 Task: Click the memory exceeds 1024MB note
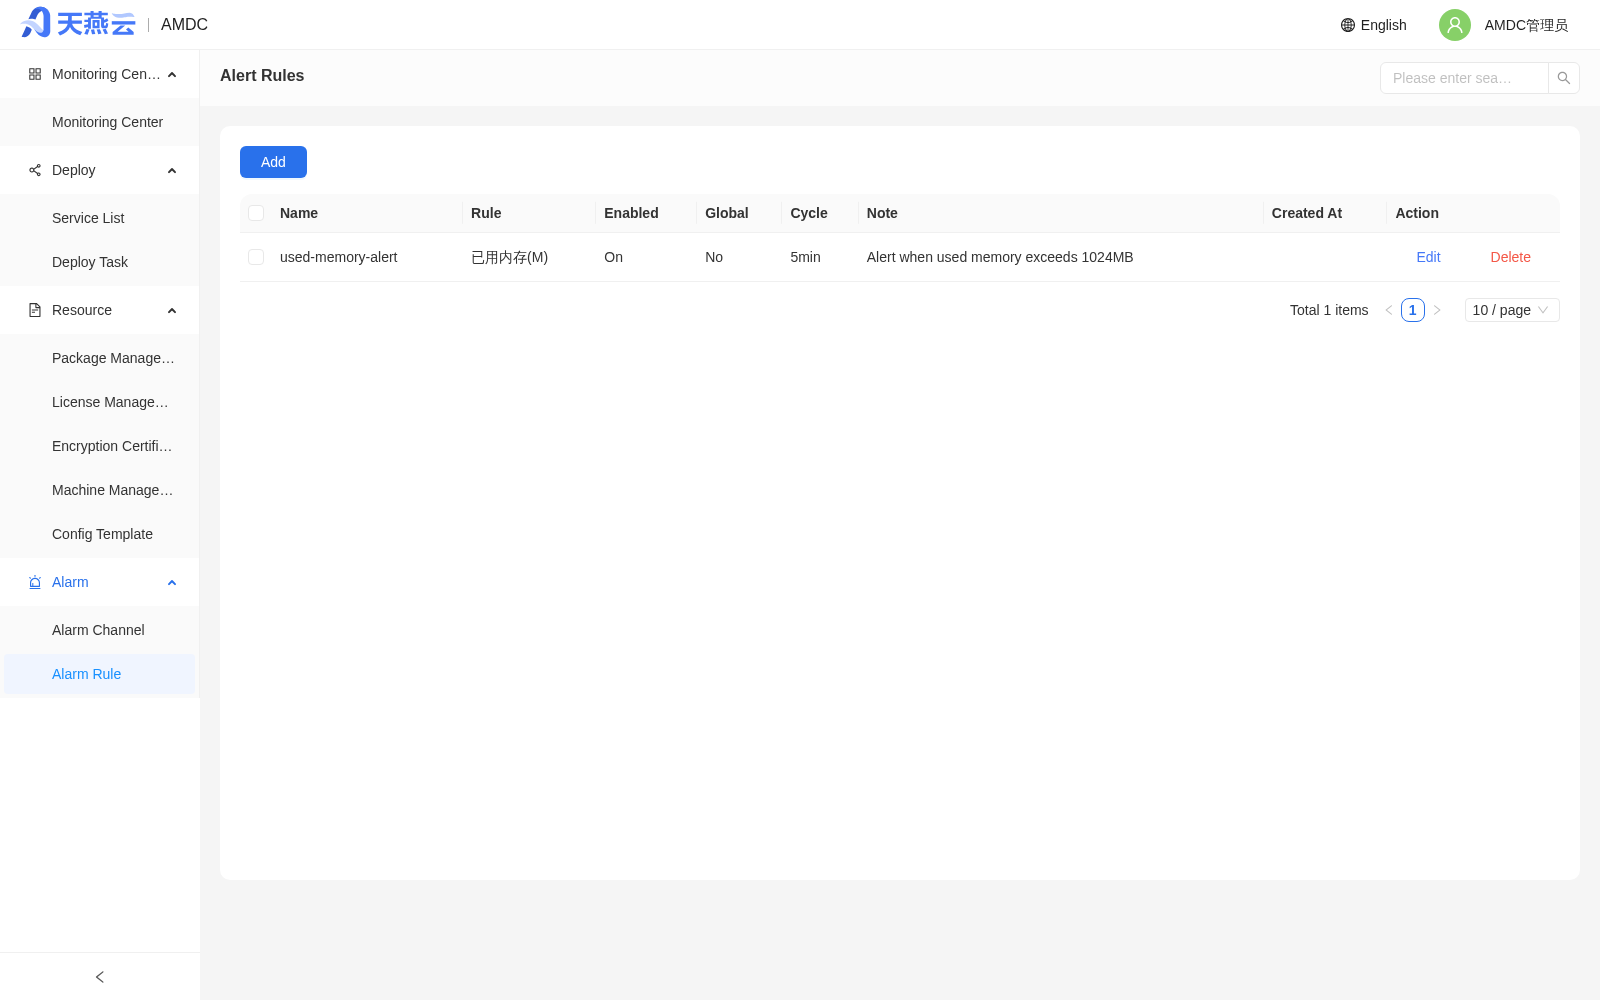pyautogui.click(x=1000, y=257)
